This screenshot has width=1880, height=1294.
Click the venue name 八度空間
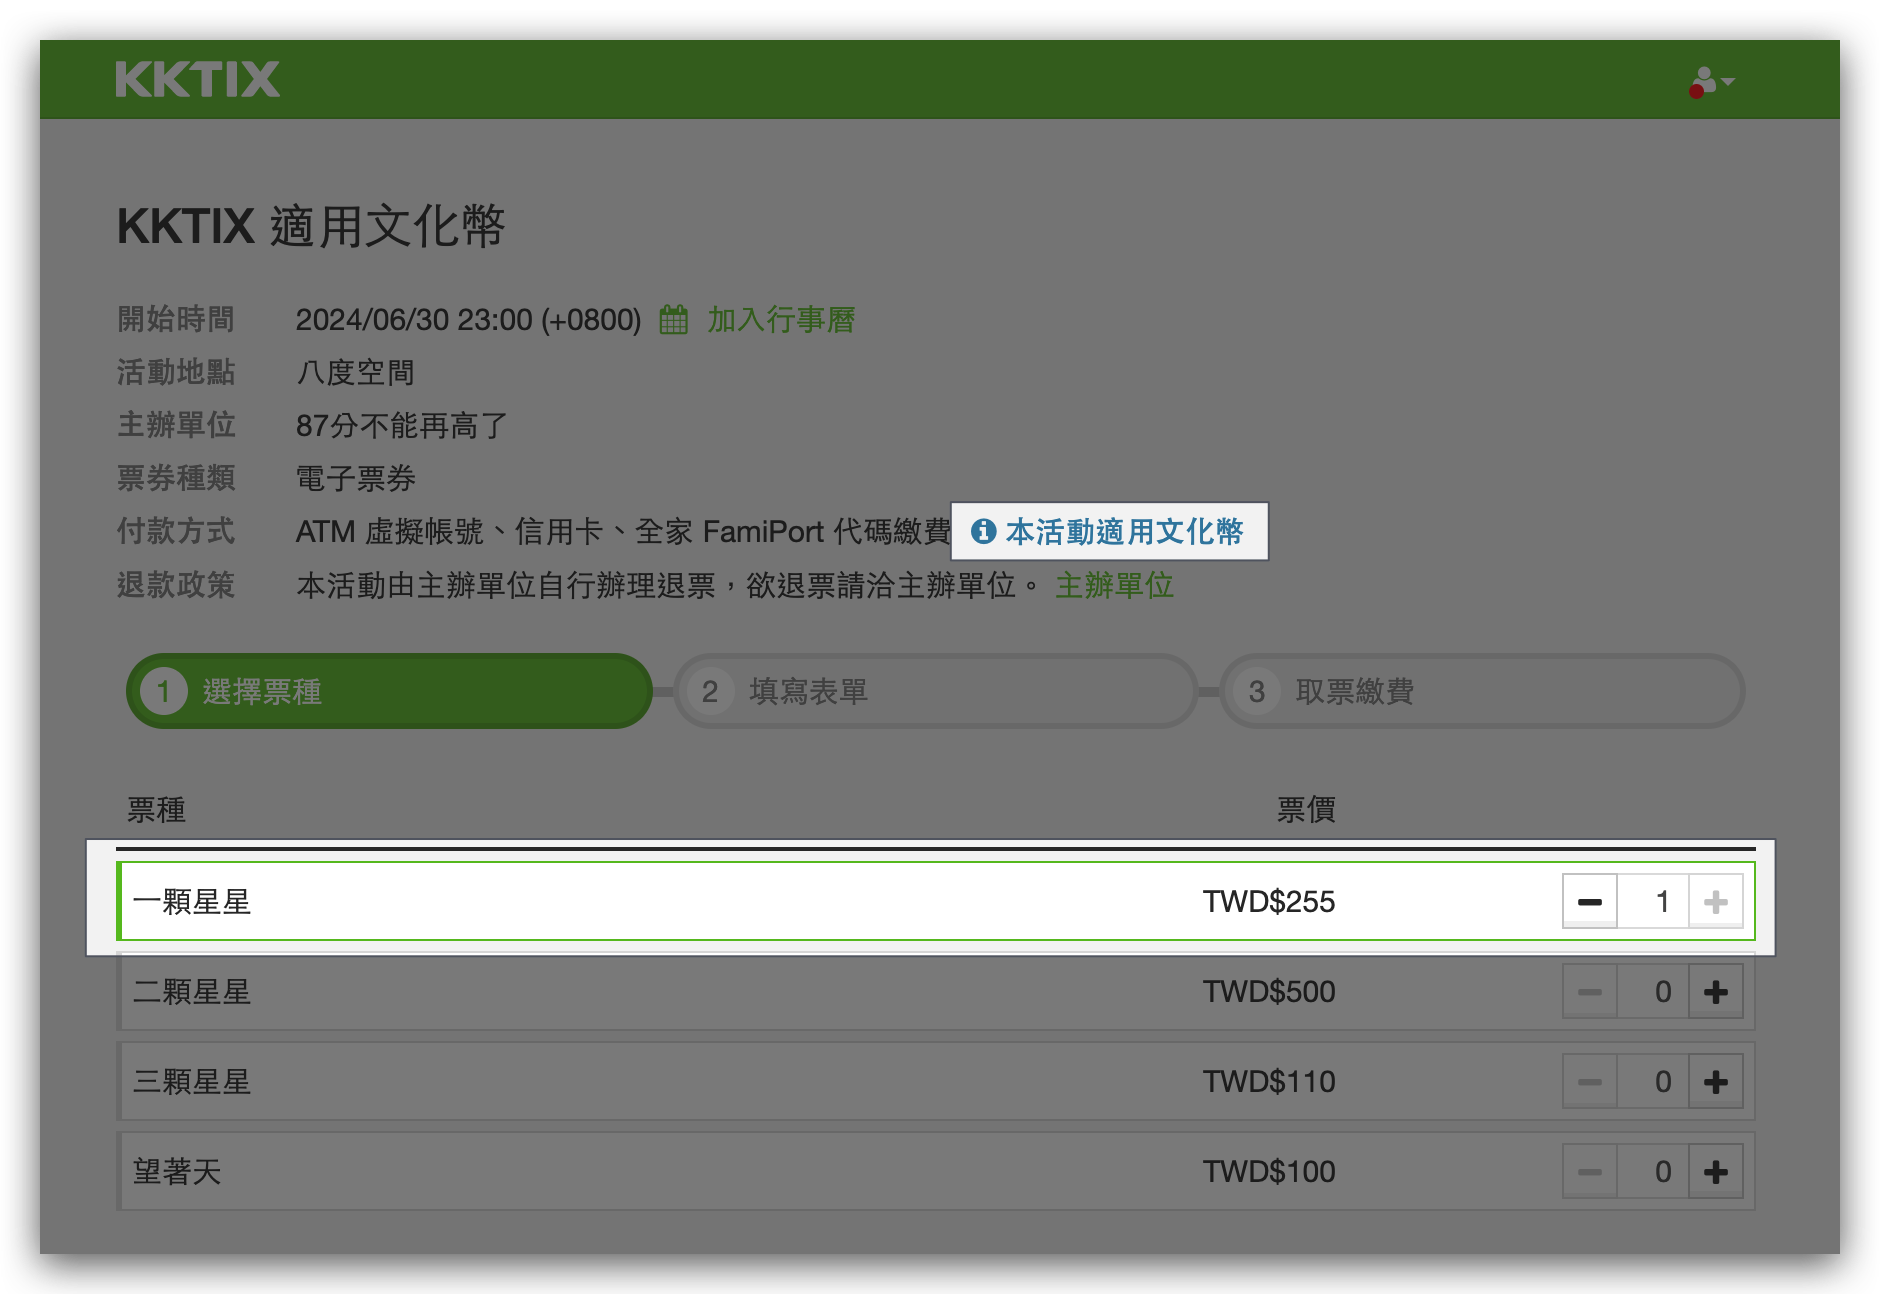click(355, 373)
